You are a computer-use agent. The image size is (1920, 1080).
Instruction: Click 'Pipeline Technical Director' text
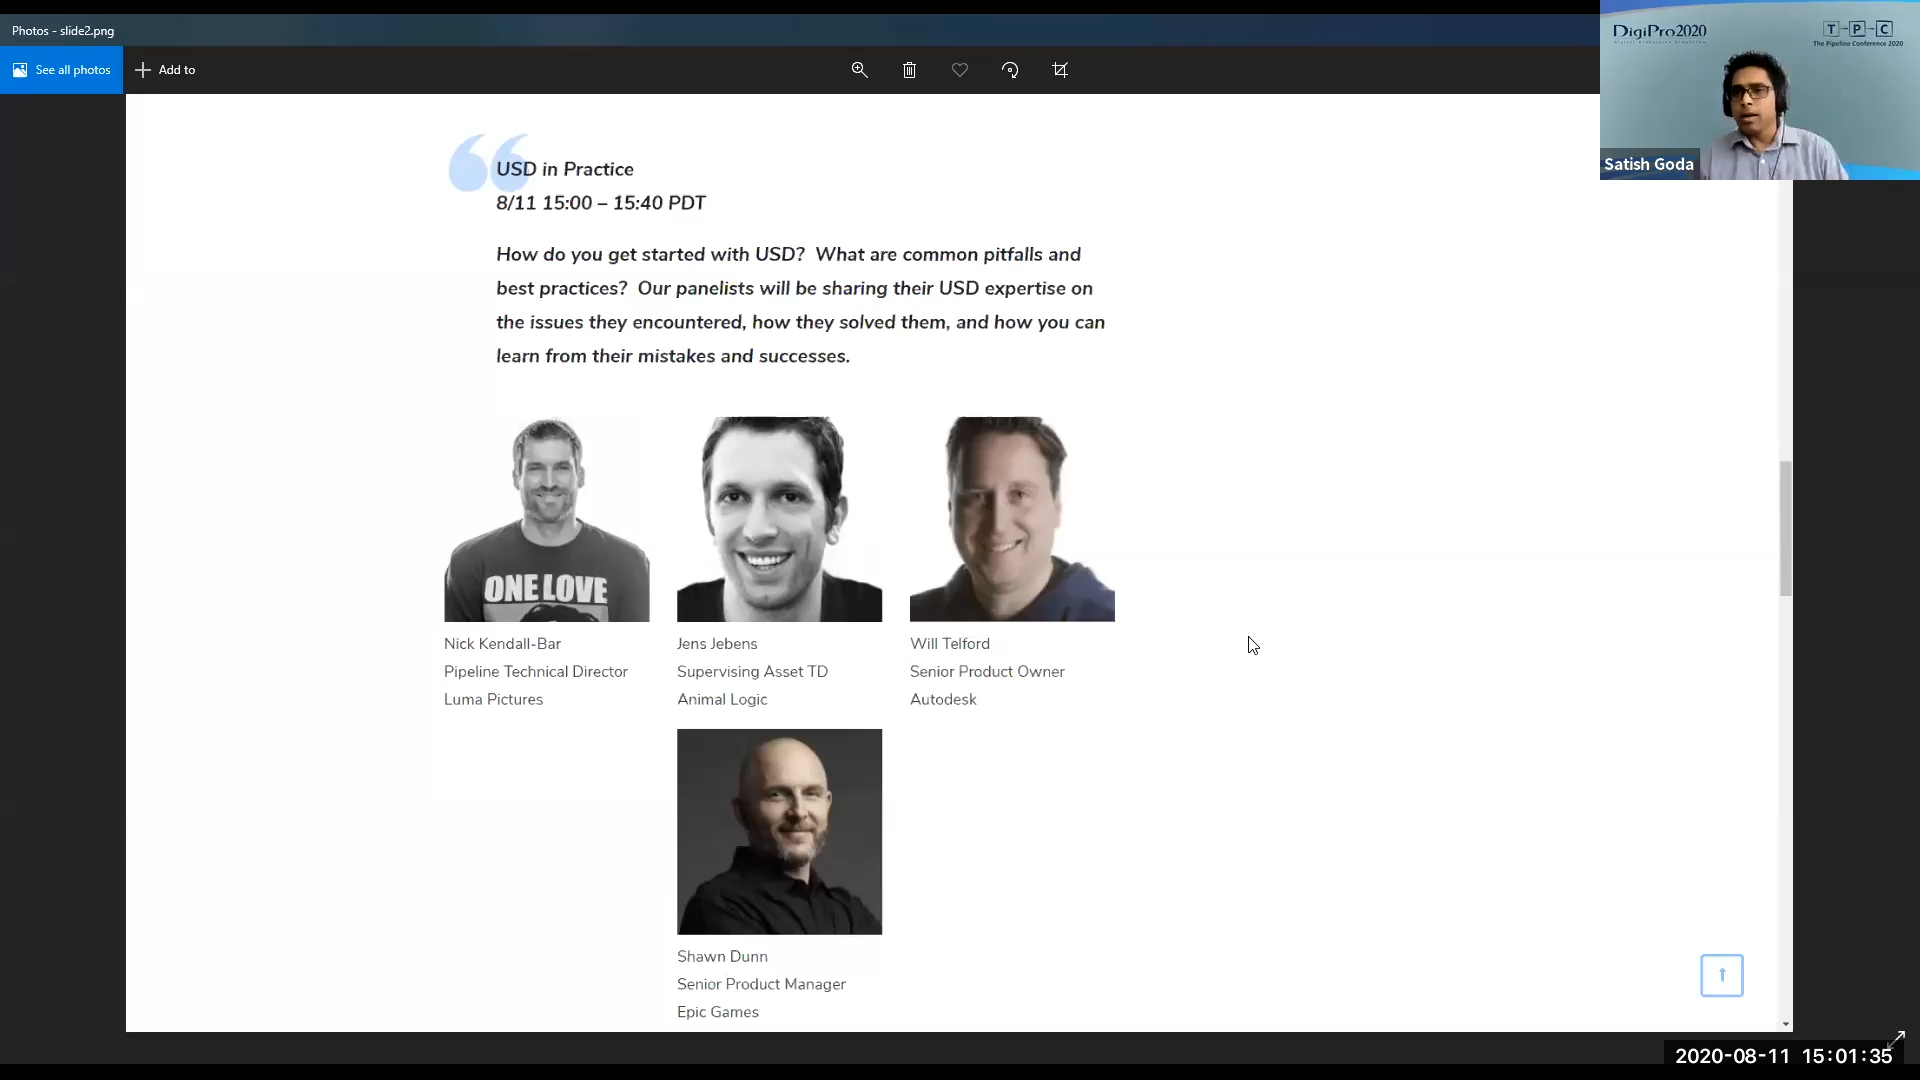(536, 672)
